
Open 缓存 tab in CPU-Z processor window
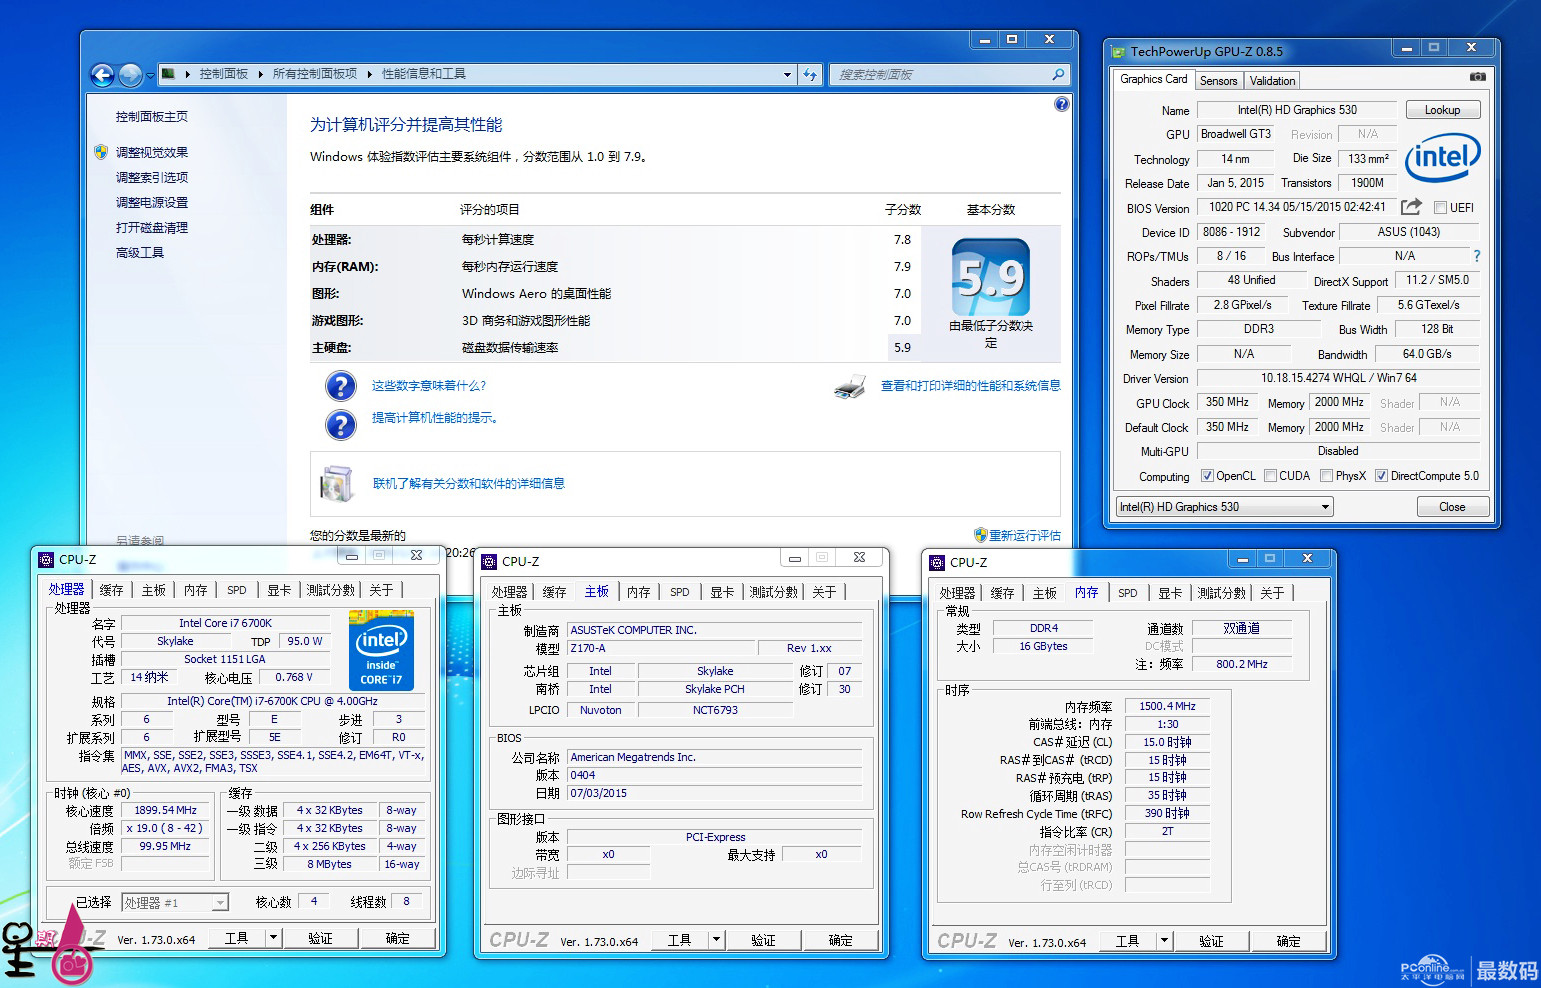coord(111,590)
